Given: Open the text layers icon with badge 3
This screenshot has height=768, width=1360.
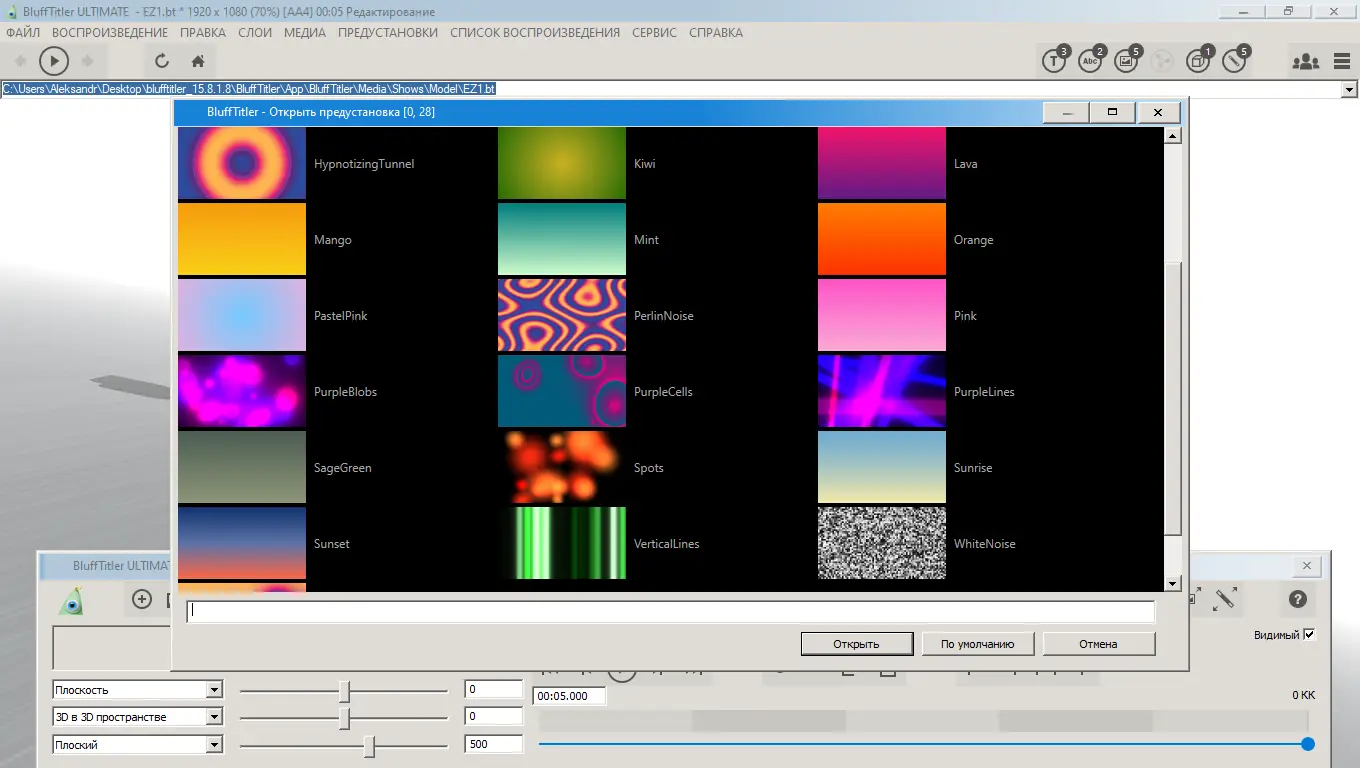Looking at the screenshot, I should pyautogui.click(x=1054, y=61).
